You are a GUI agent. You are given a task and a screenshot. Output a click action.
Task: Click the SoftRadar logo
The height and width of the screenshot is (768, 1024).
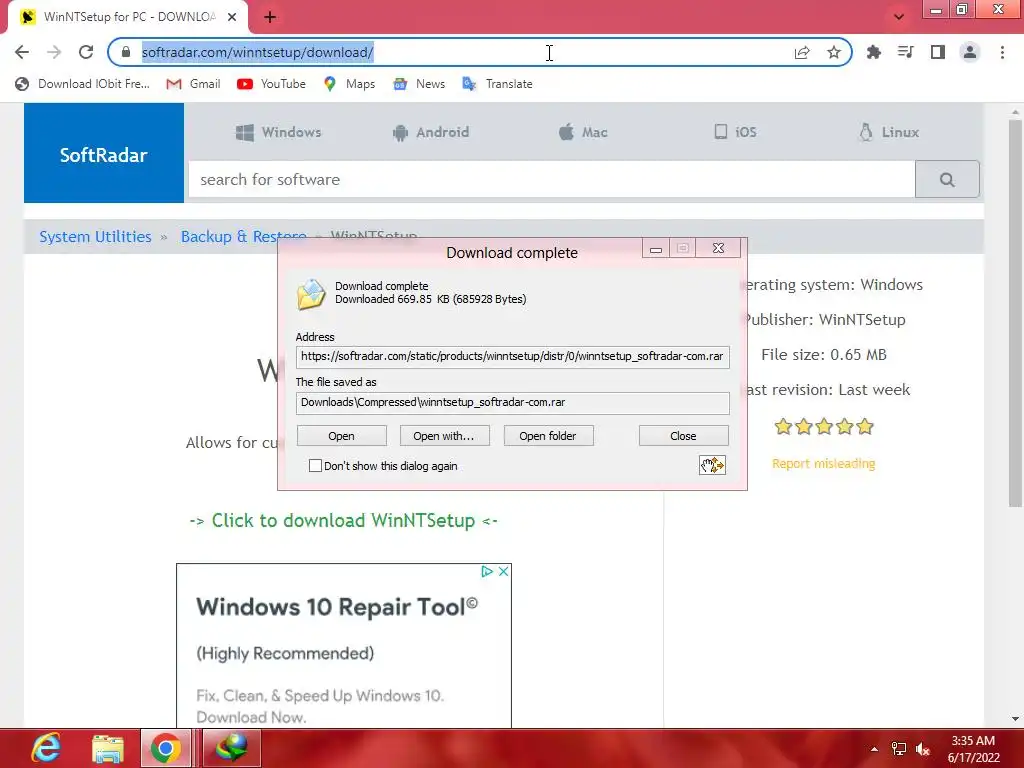(104, 155)
